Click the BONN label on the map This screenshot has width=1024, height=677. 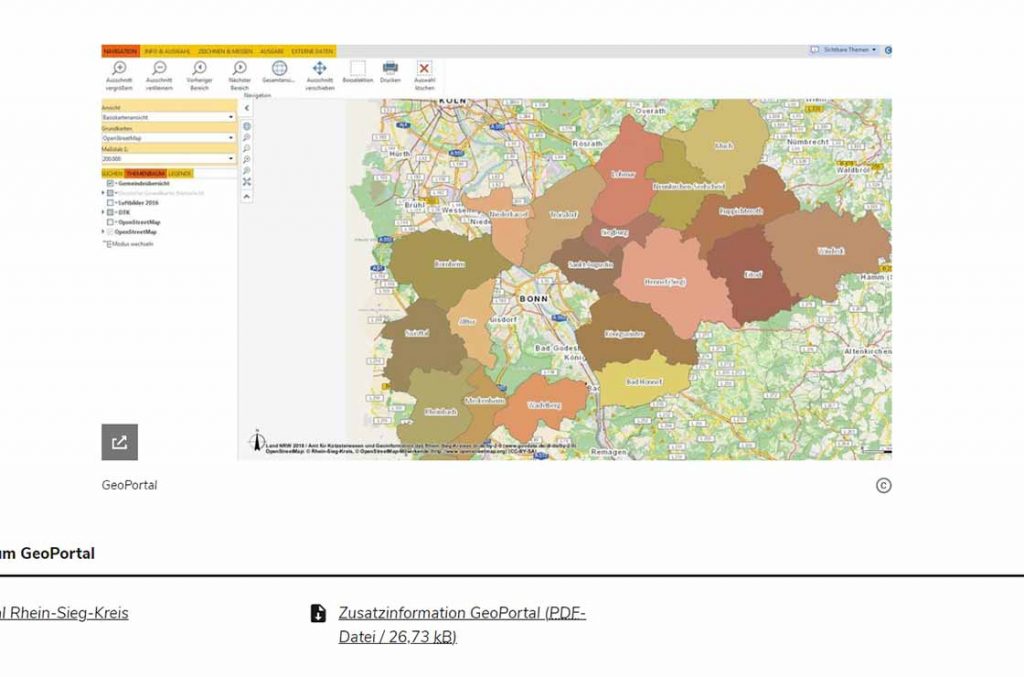[x=534, y=299]
